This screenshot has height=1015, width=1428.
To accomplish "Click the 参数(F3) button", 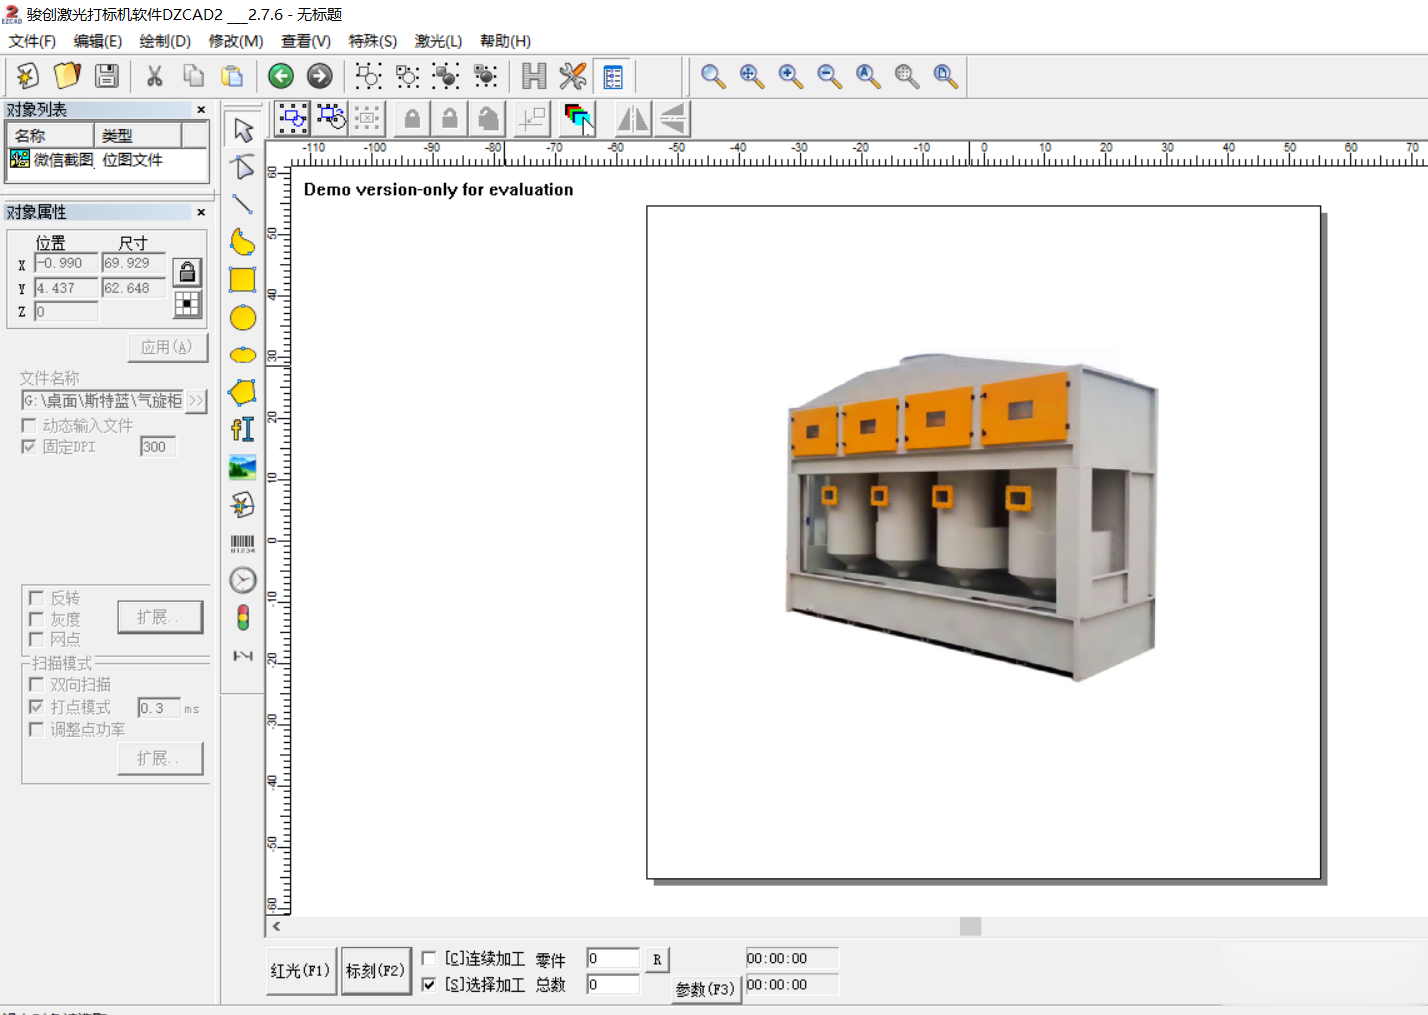I will [x=706, y=989].
